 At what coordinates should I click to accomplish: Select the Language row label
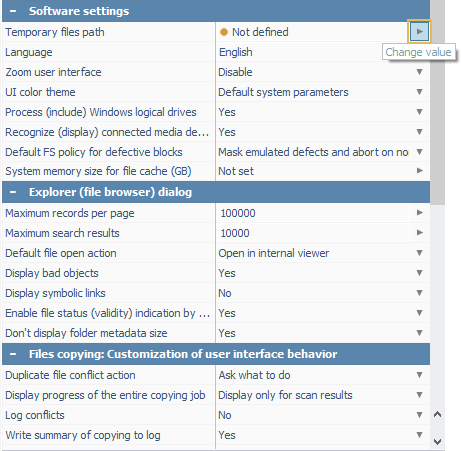coord(29,52)
